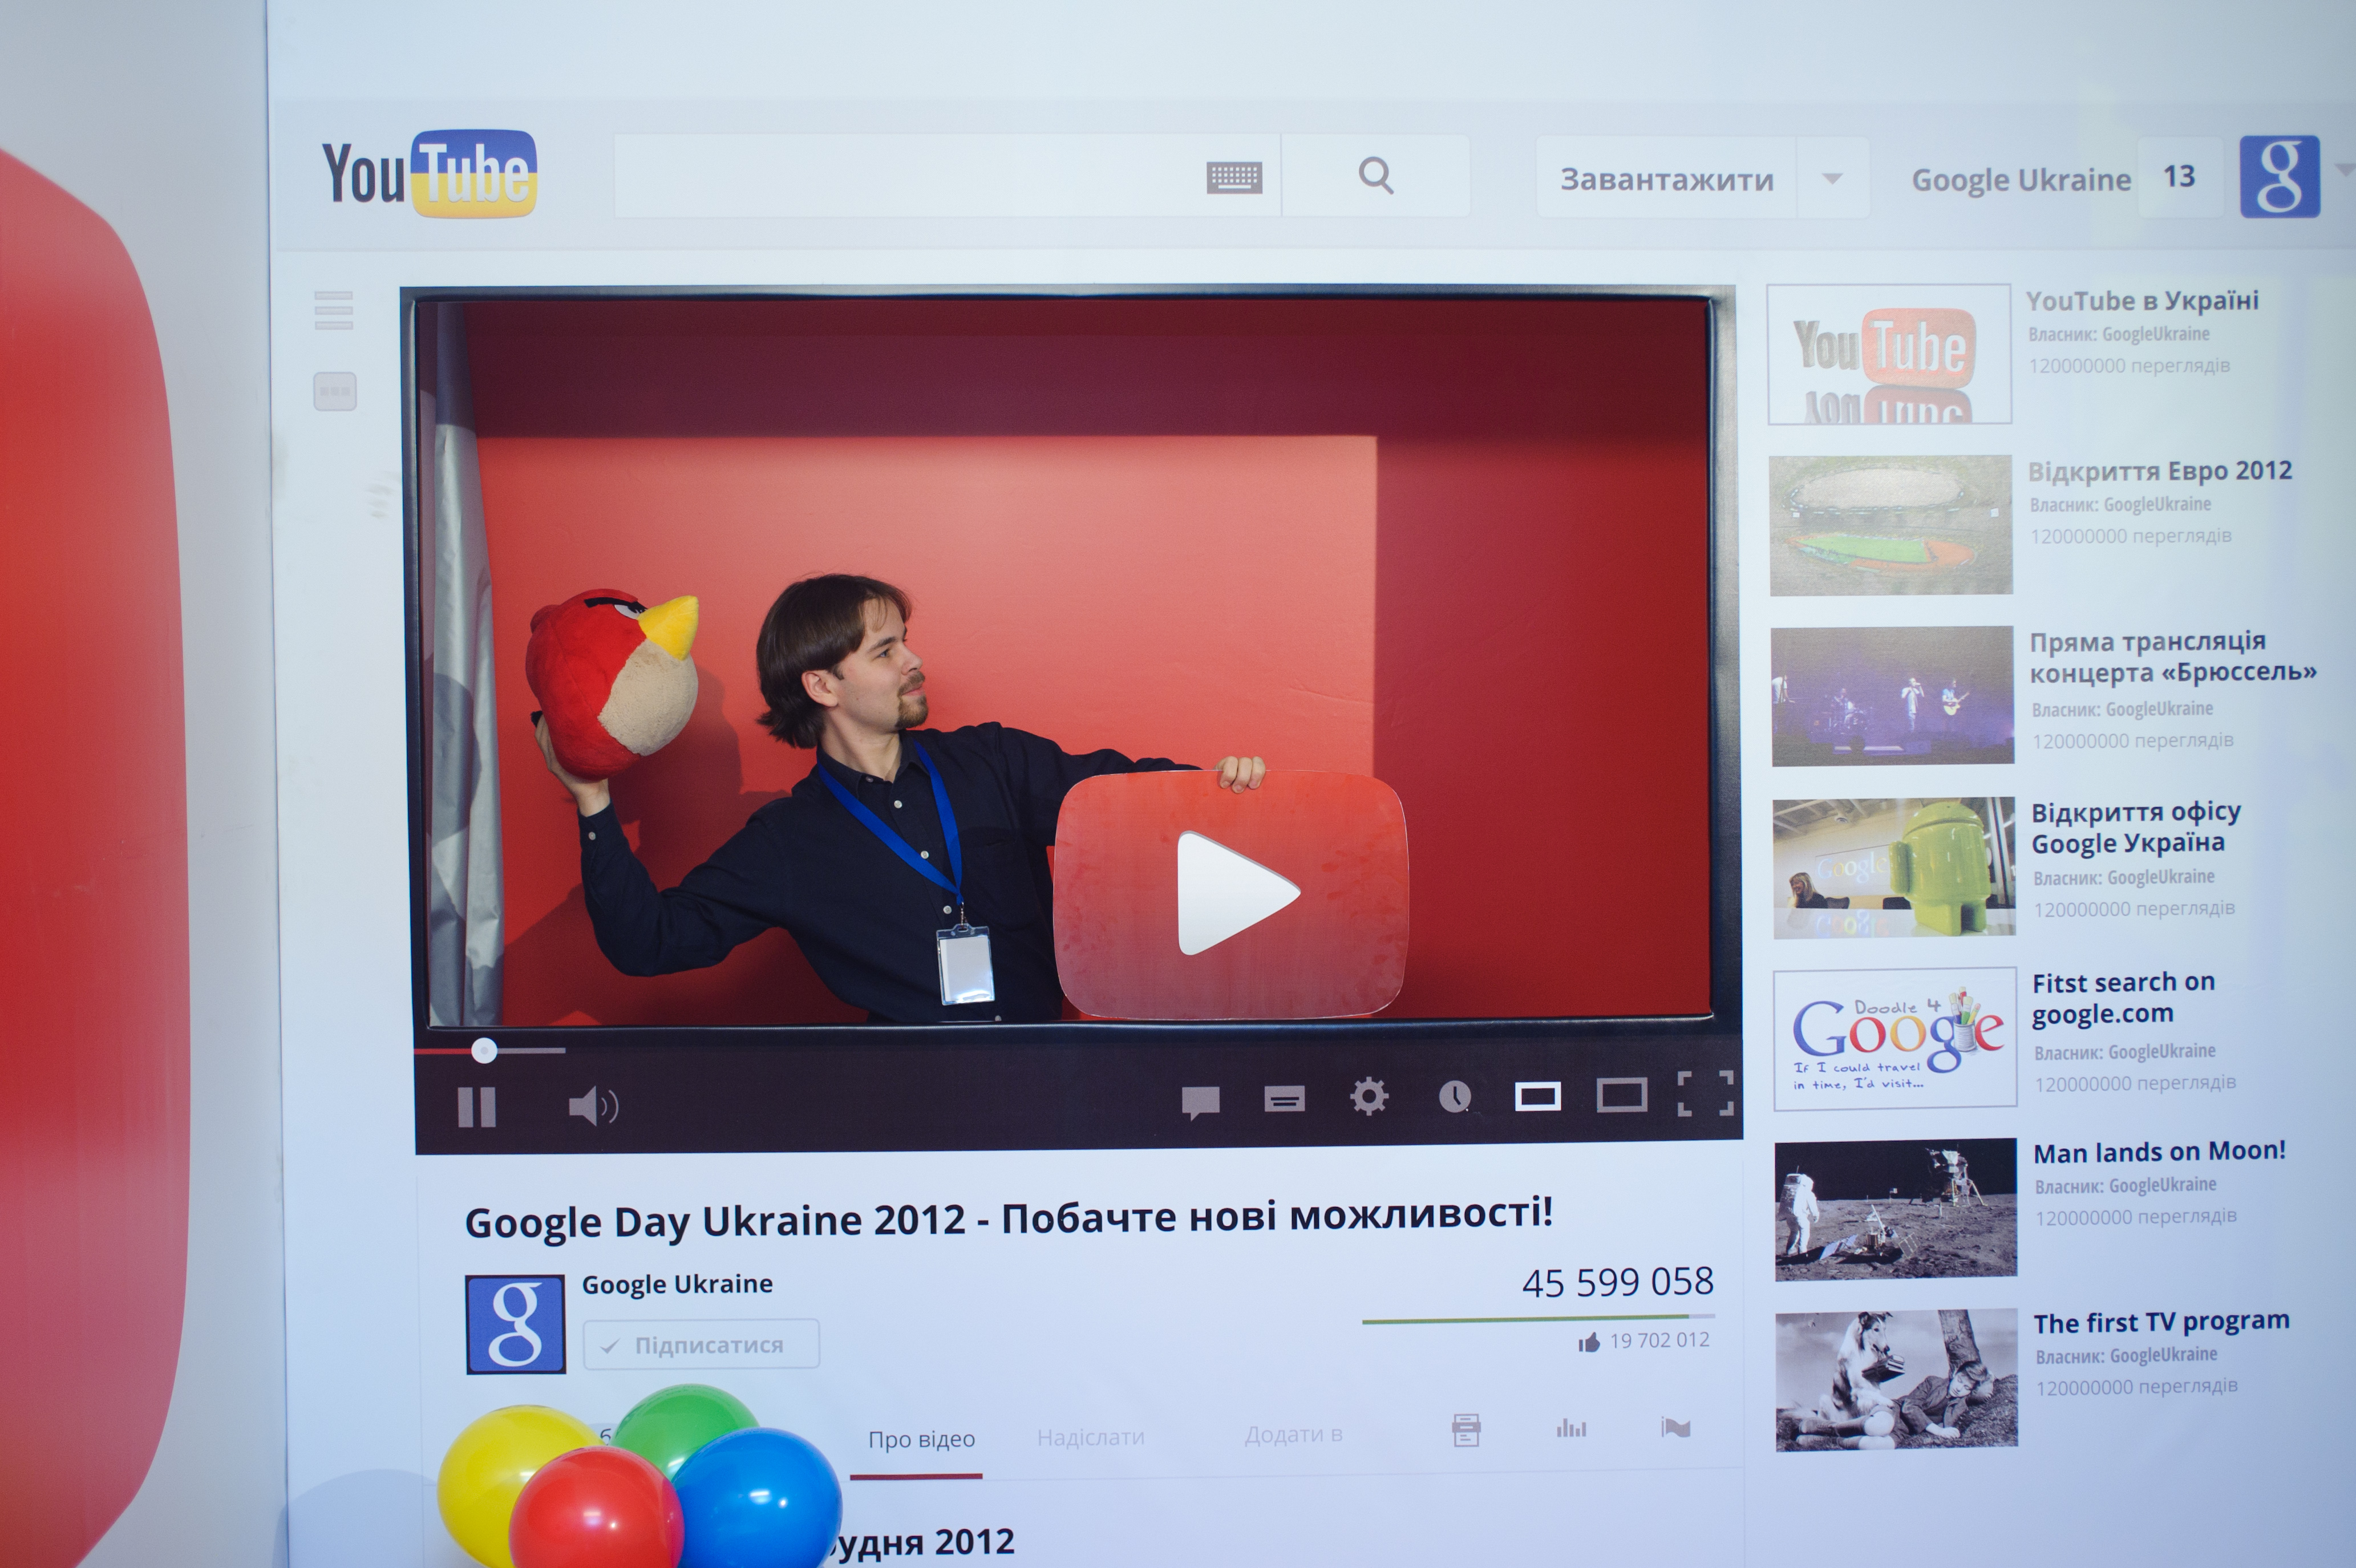Switch to large player size icon
Viewport: 2356px width, 1568px height.
click(1621, 1095)
